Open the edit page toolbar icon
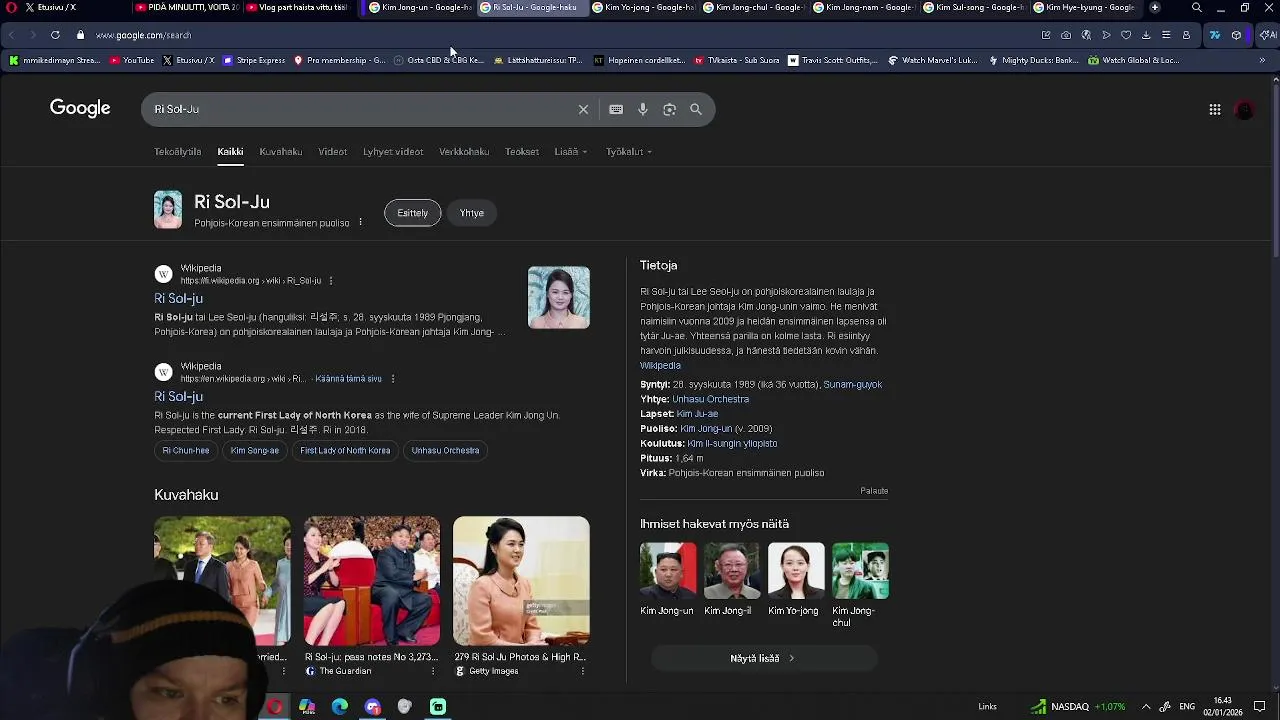The width and height of the screenshot is (1280, 720). [x=1046, y=35]
